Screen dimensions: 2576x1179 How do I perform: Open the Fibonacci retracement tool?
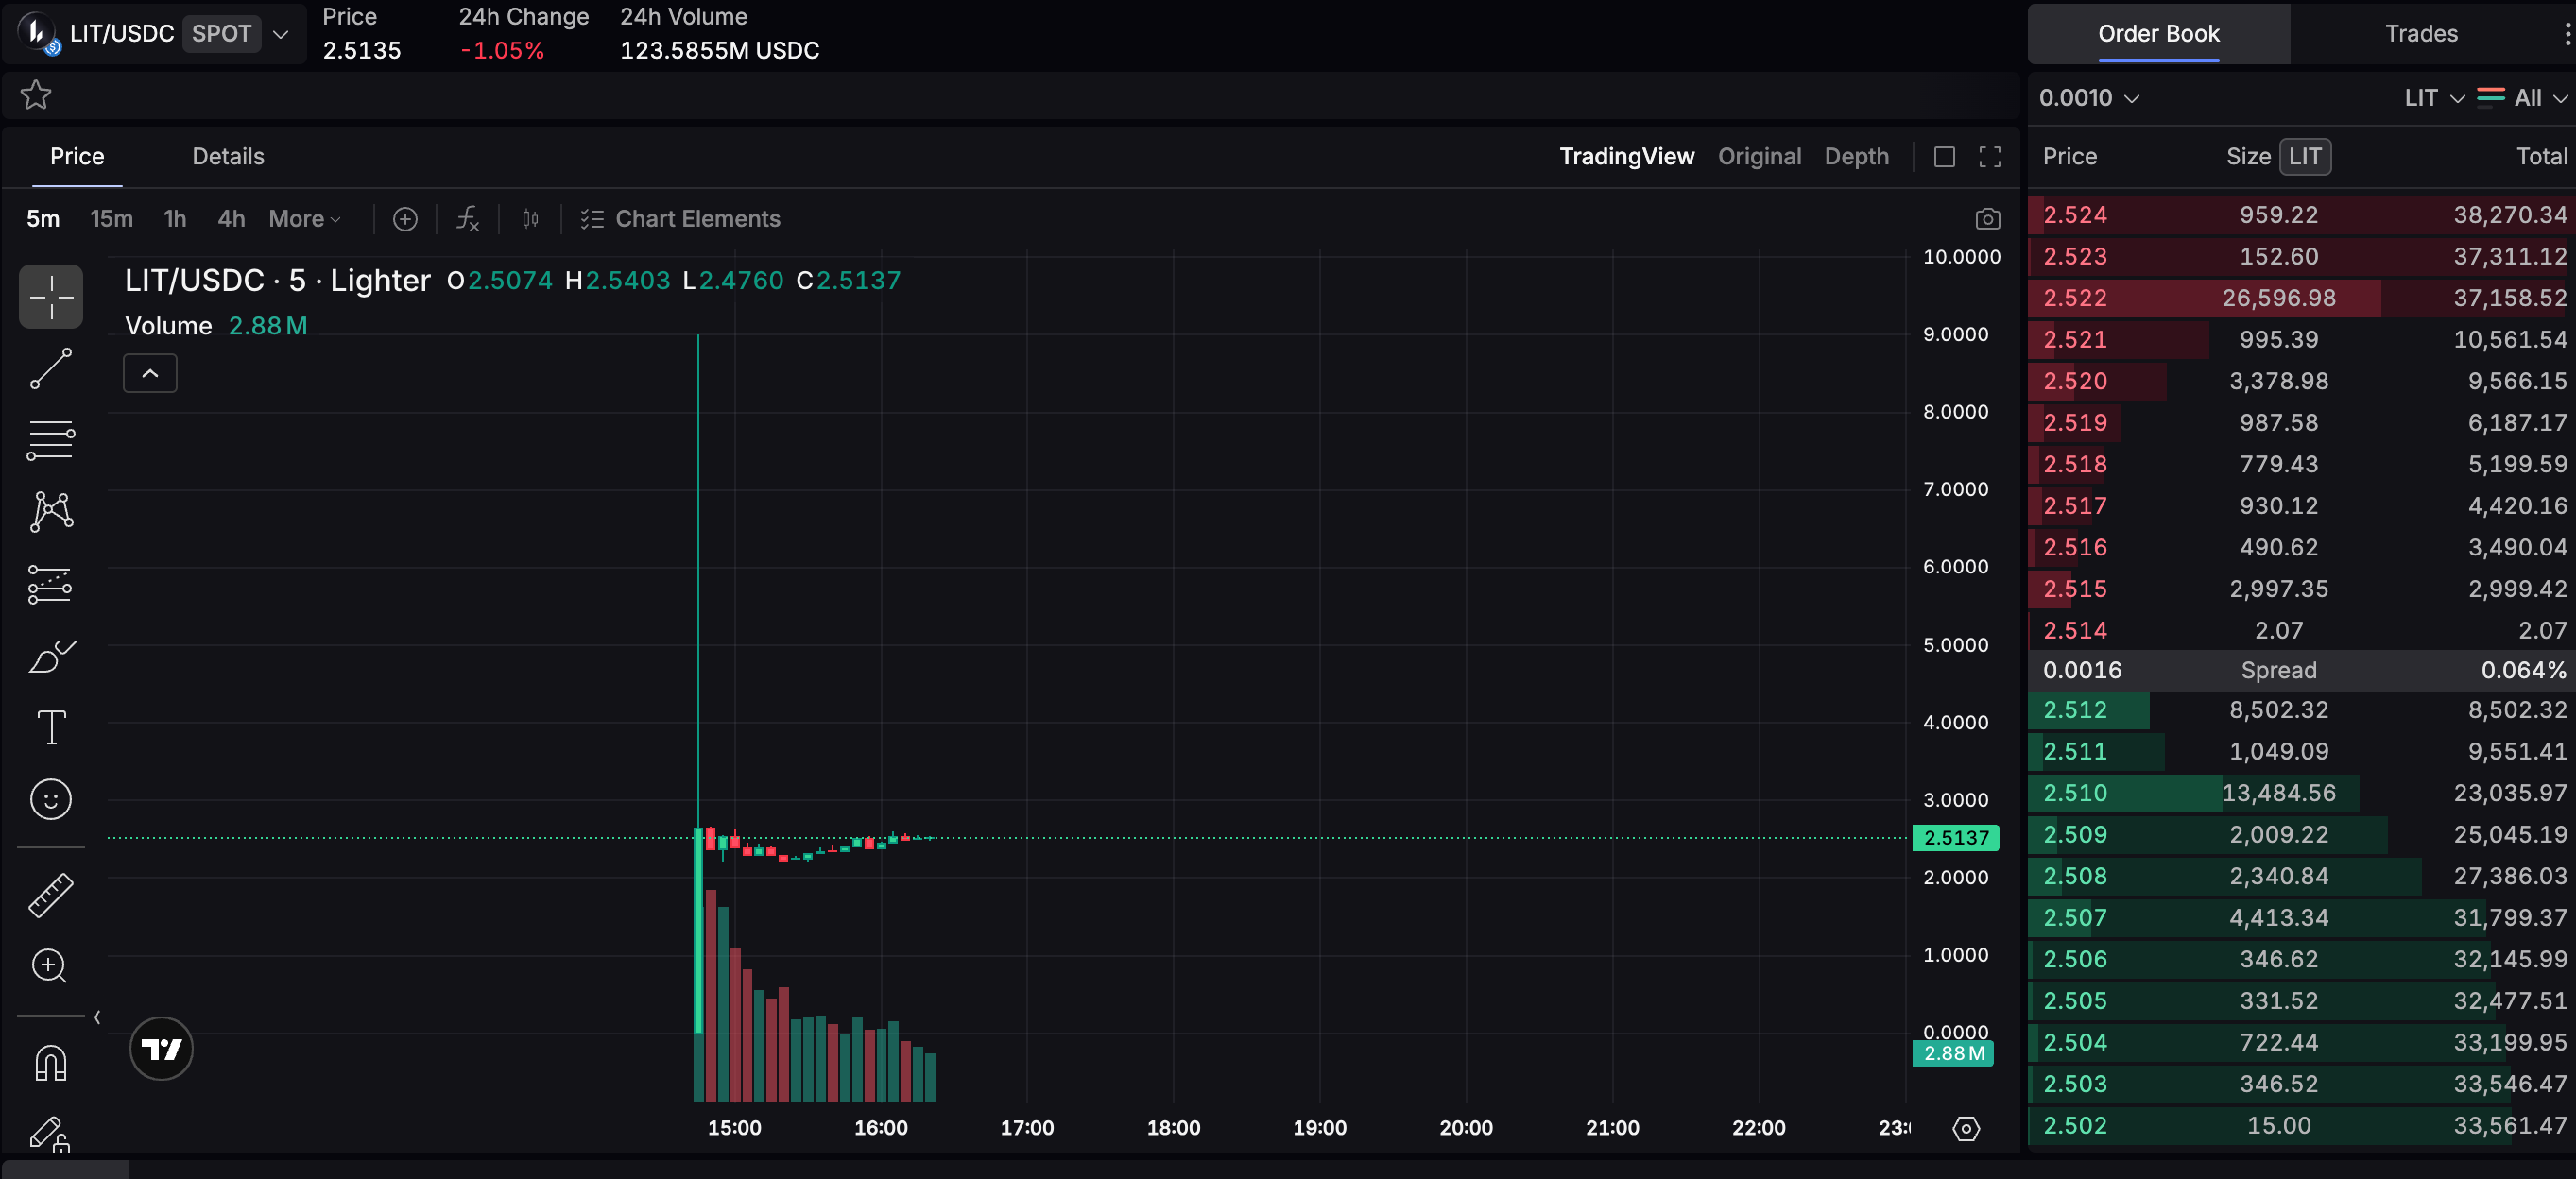pos(50,440)
